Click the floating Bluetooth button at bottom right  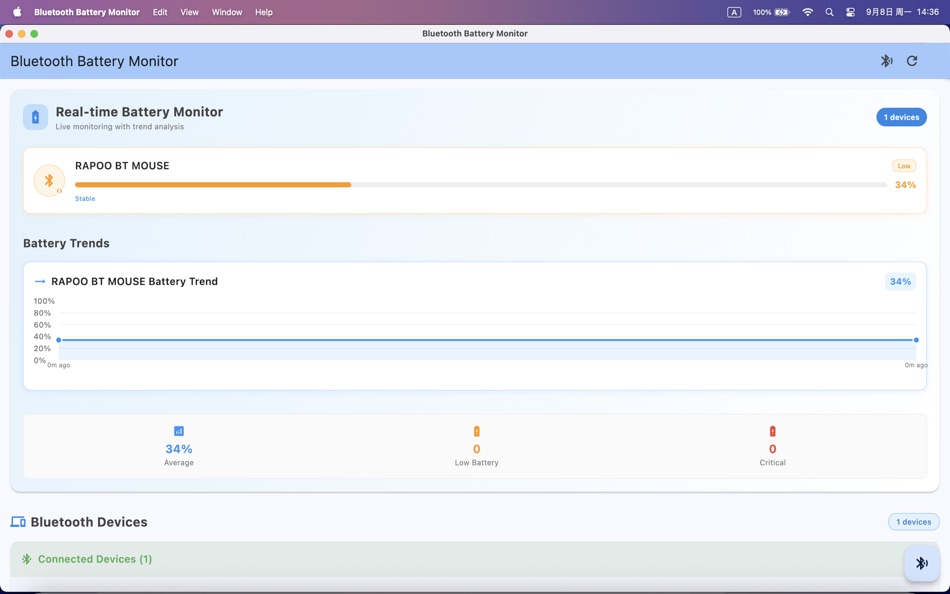pos(920,563)
